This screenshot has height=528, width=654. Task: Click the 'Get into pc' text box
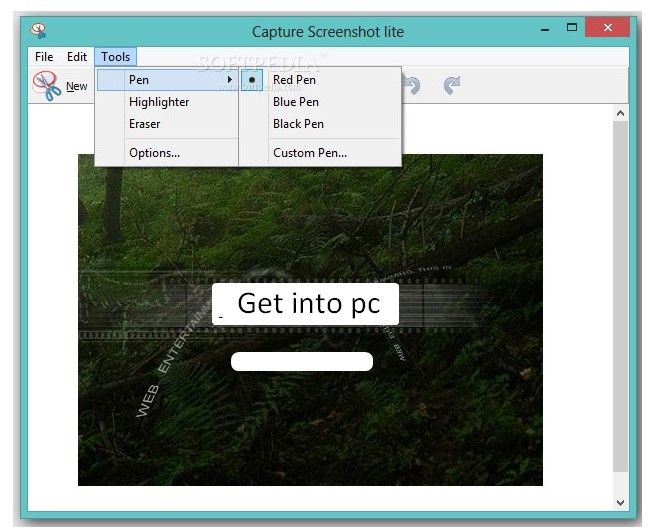305,304
